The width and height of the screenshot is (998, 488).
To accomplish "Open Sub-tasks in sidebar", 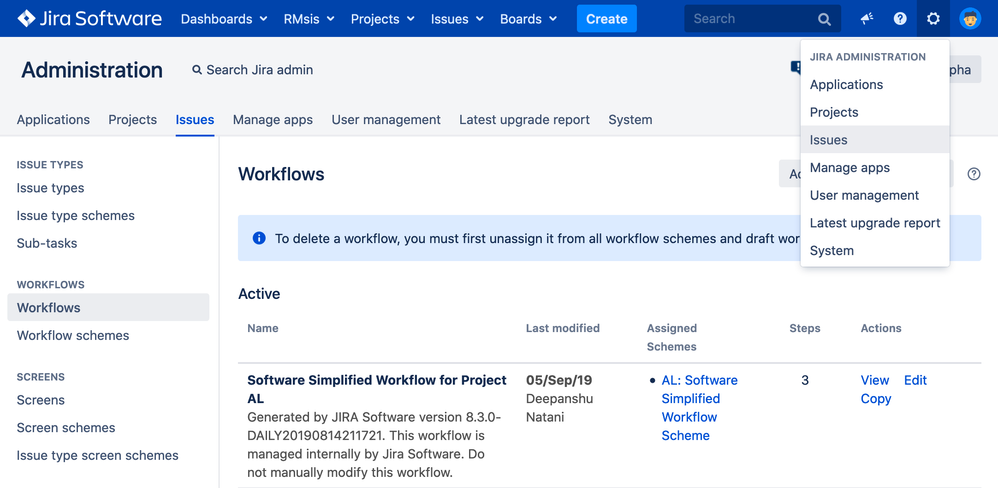I will point(47,244).
